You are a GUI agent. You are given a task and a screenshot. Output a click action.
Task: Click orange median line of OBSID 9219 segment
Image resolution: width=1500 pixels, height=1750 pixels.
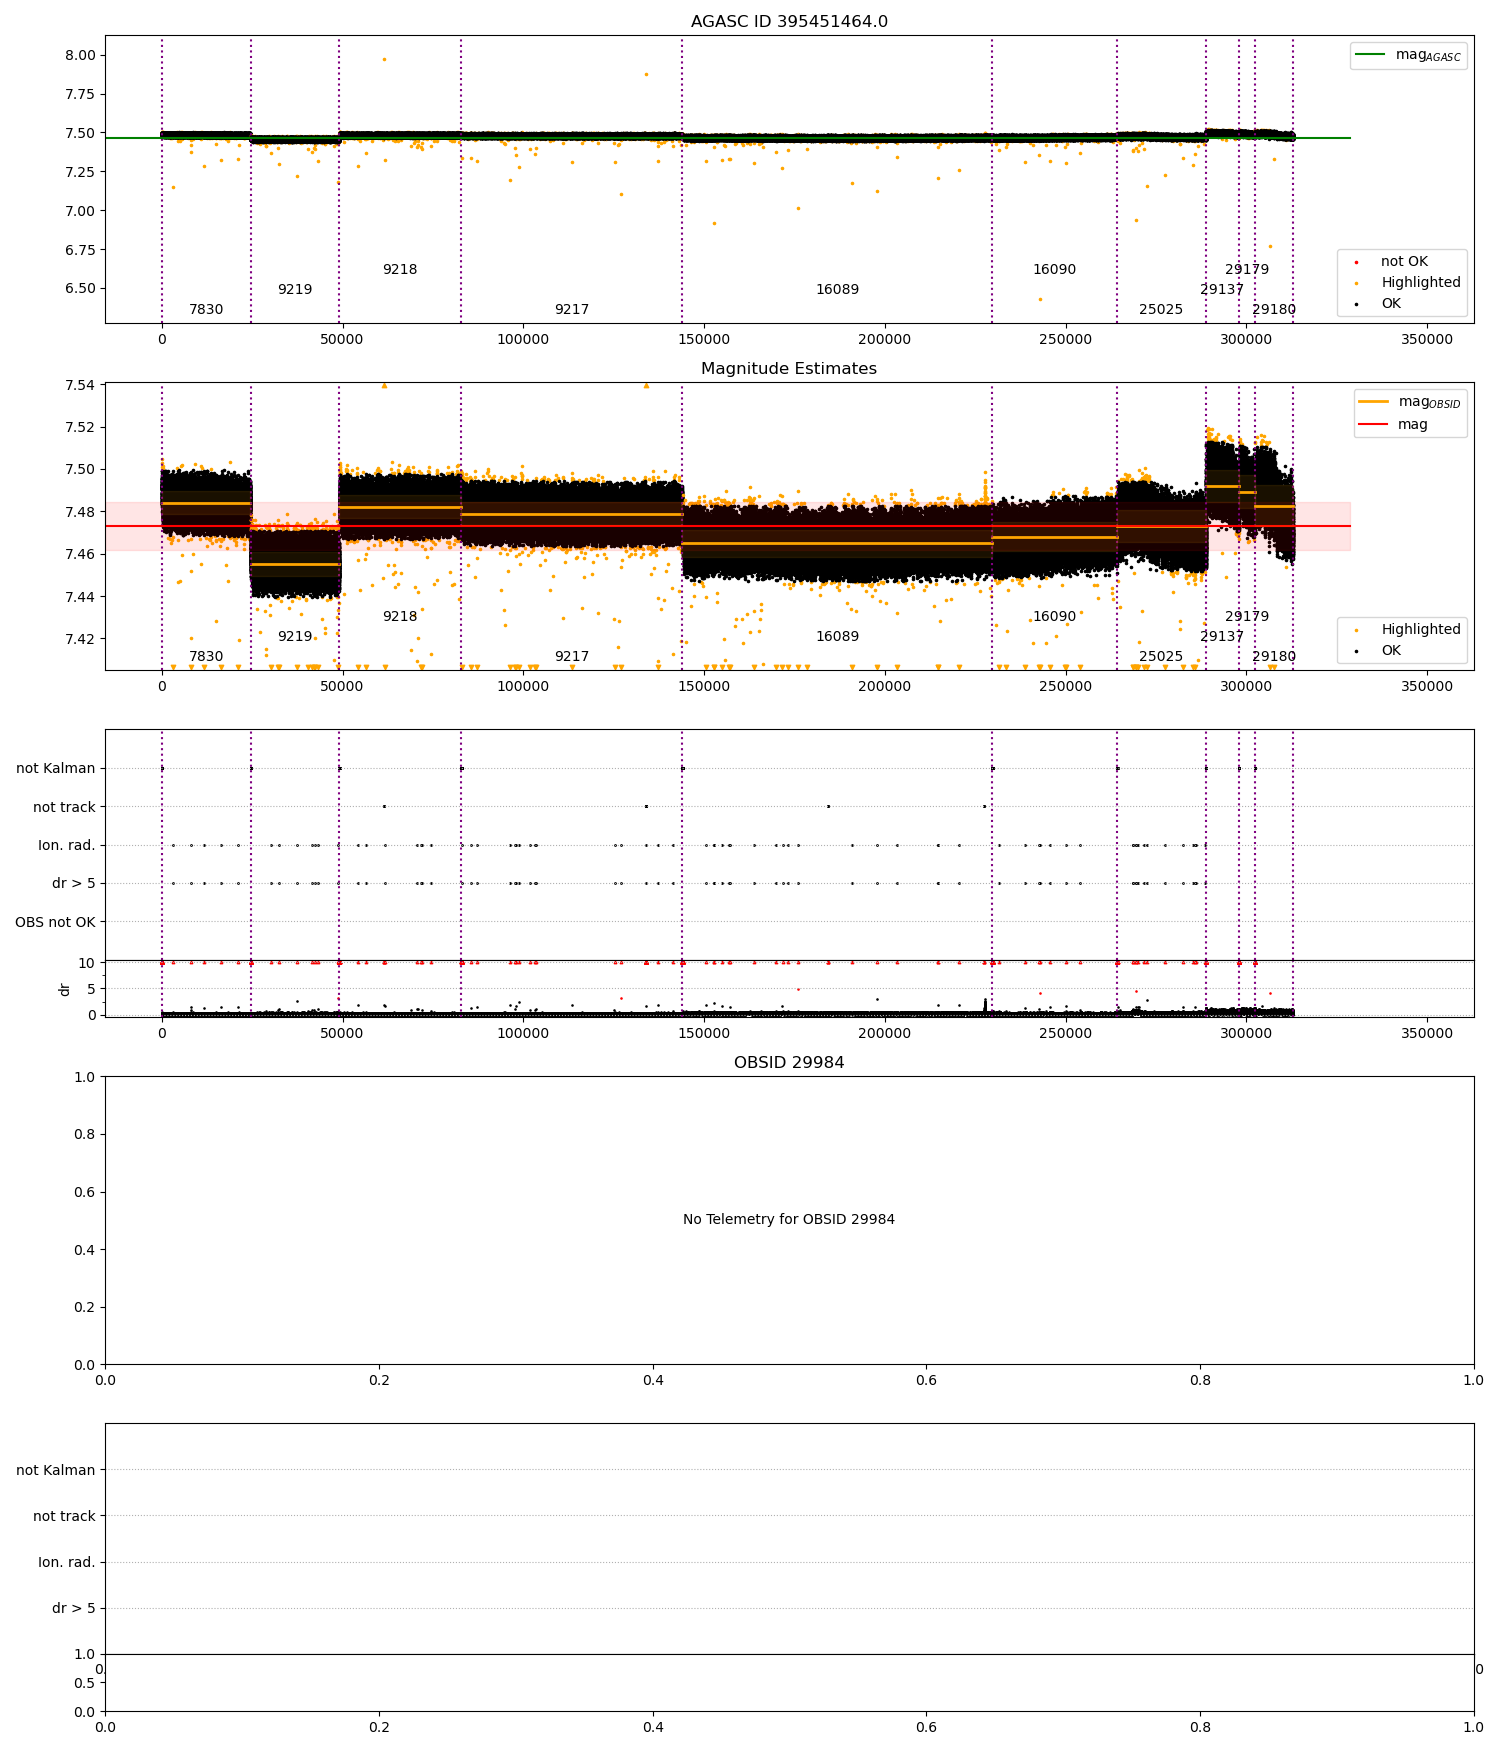[295, 565]
